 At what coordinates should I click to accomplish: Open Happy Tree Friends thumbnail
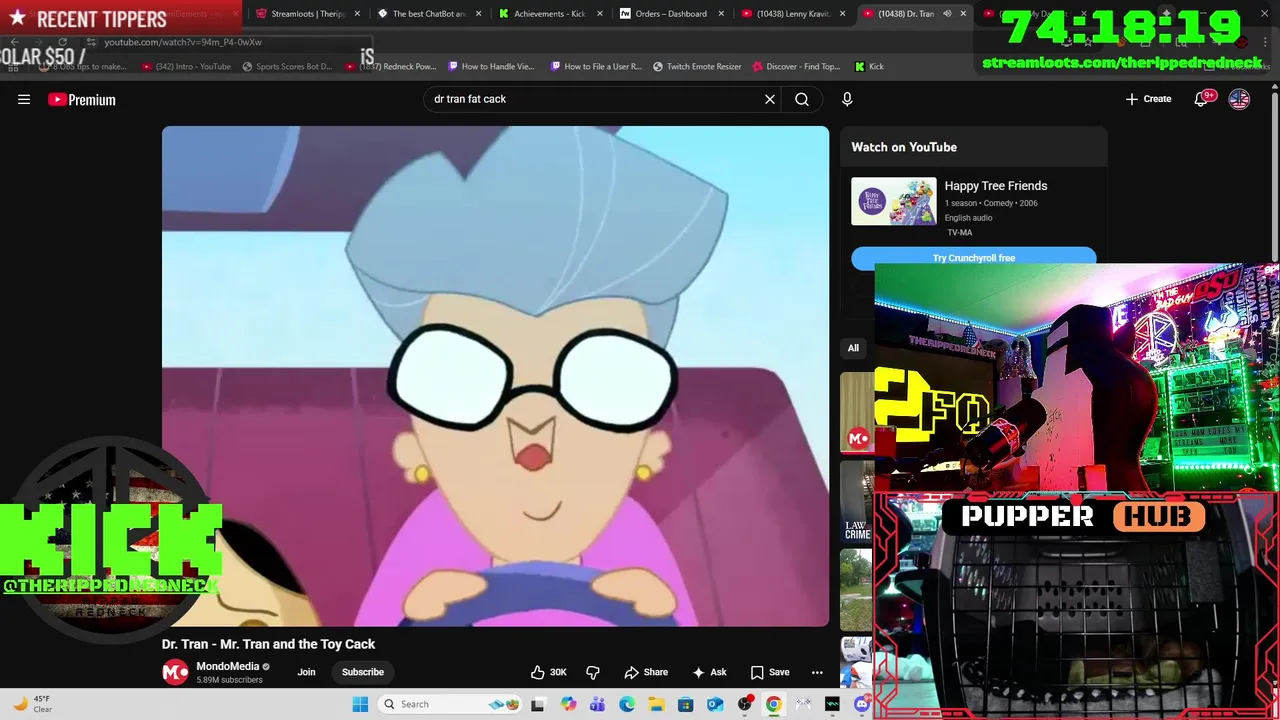click(x=894, y=201)
